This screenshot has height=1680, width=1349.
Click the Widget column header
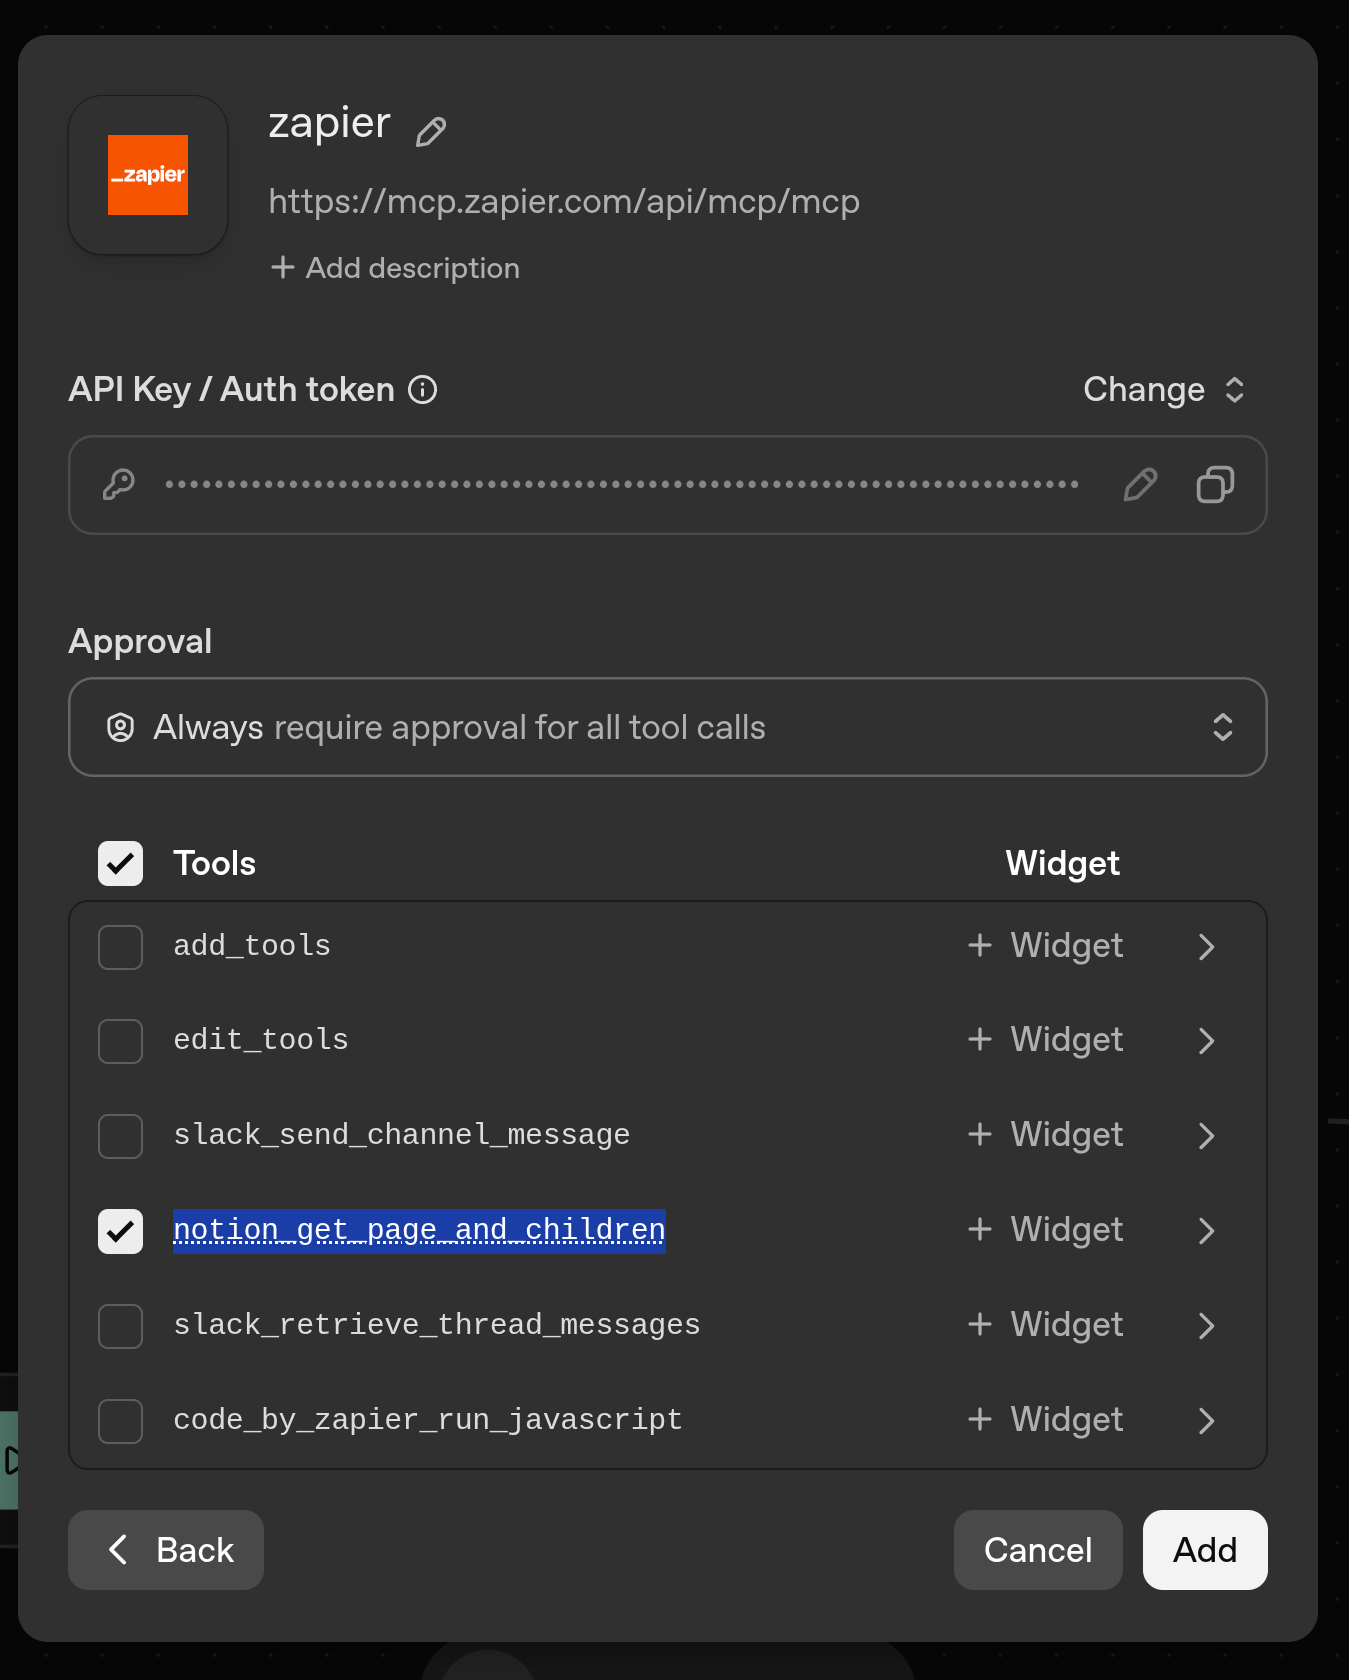[x=1062, y=863]
